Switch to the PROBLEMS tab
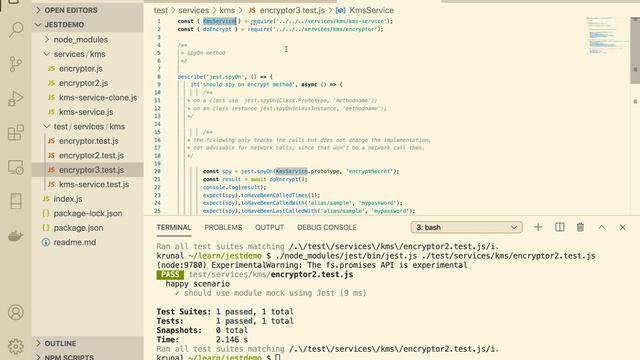The width and height of the screenshot is (640, 360). (x=223, y=227)
